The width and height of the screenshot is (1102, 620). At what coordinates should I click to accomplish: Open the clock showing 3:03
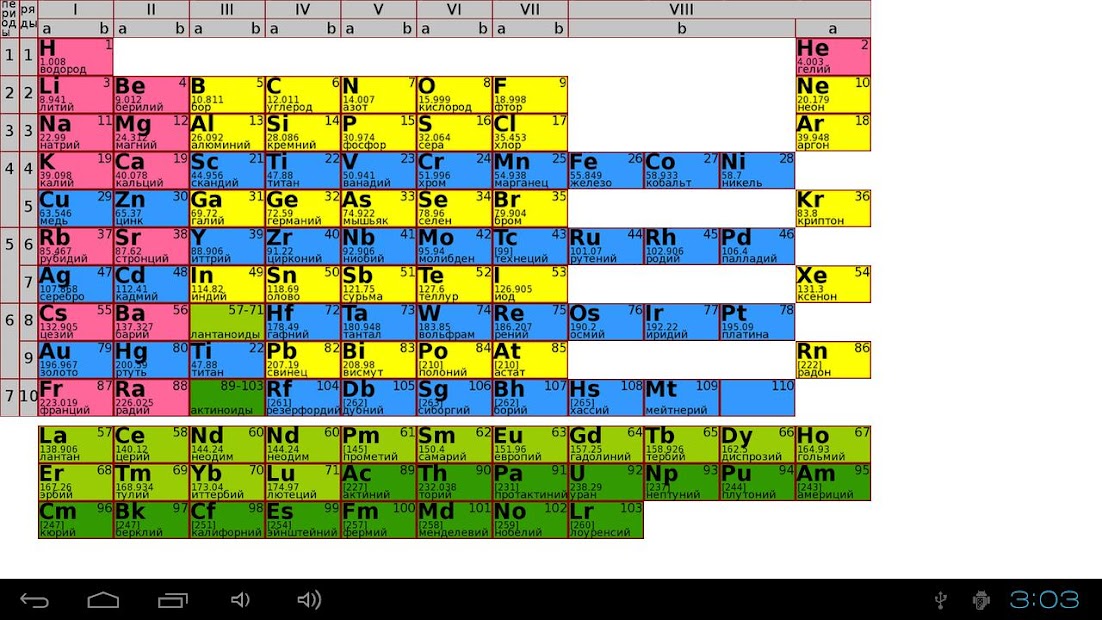point(1044,600)
